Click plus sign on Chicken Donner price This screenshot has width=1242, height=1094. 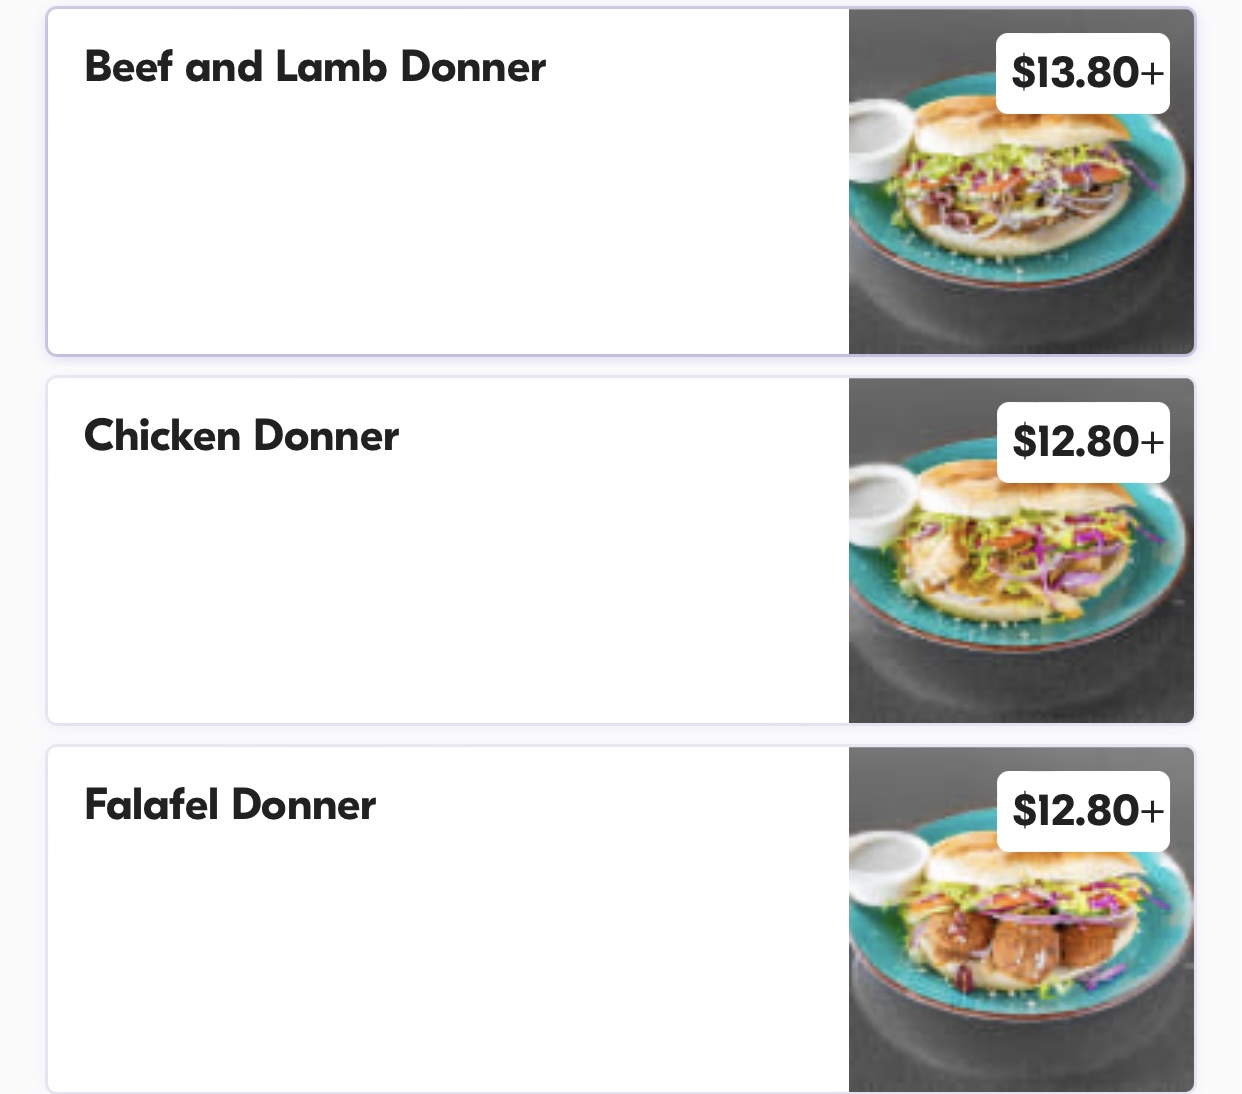click(1153, 442)
